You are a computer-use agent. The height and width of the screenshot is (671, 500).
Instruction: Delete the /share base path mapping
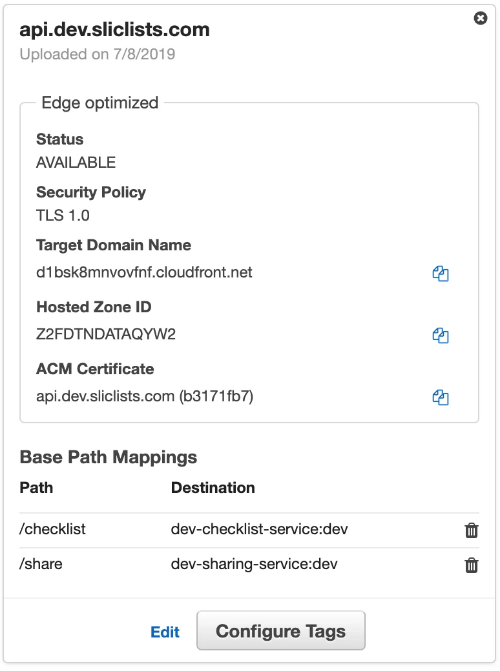[x=471, y=565]
